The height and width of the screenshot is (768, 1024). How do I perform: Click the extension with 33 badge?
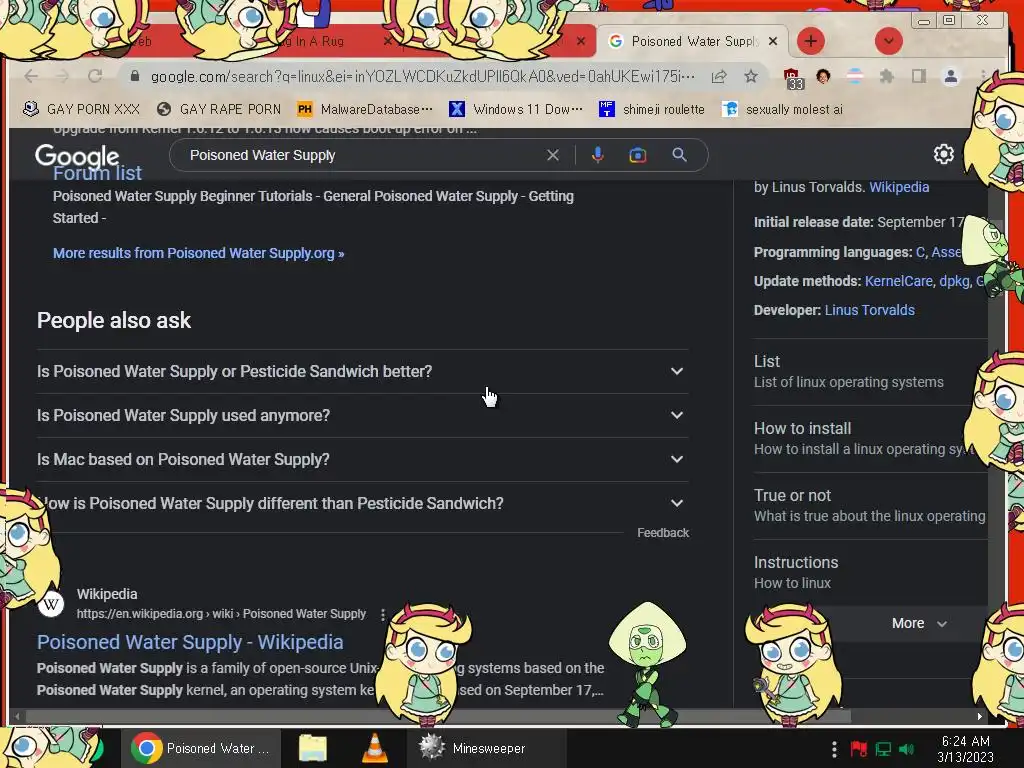click(793, 78)
